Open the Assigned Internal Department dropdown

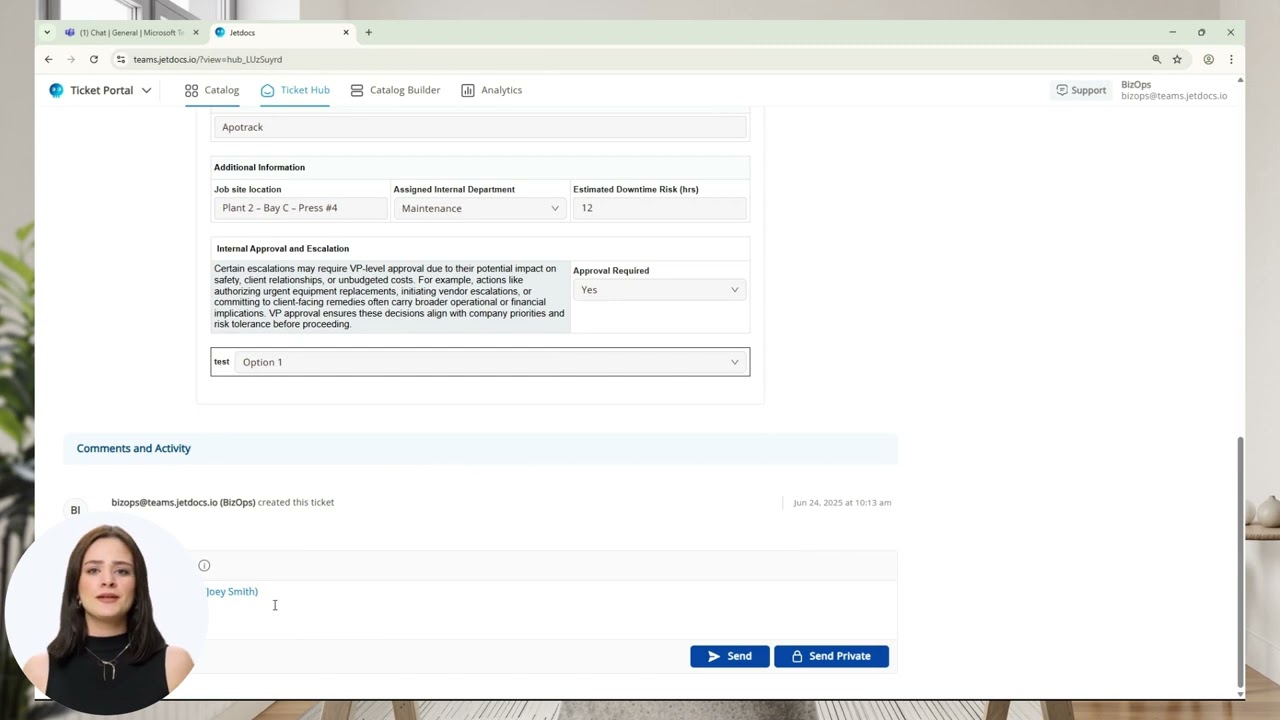pos(480,208)
